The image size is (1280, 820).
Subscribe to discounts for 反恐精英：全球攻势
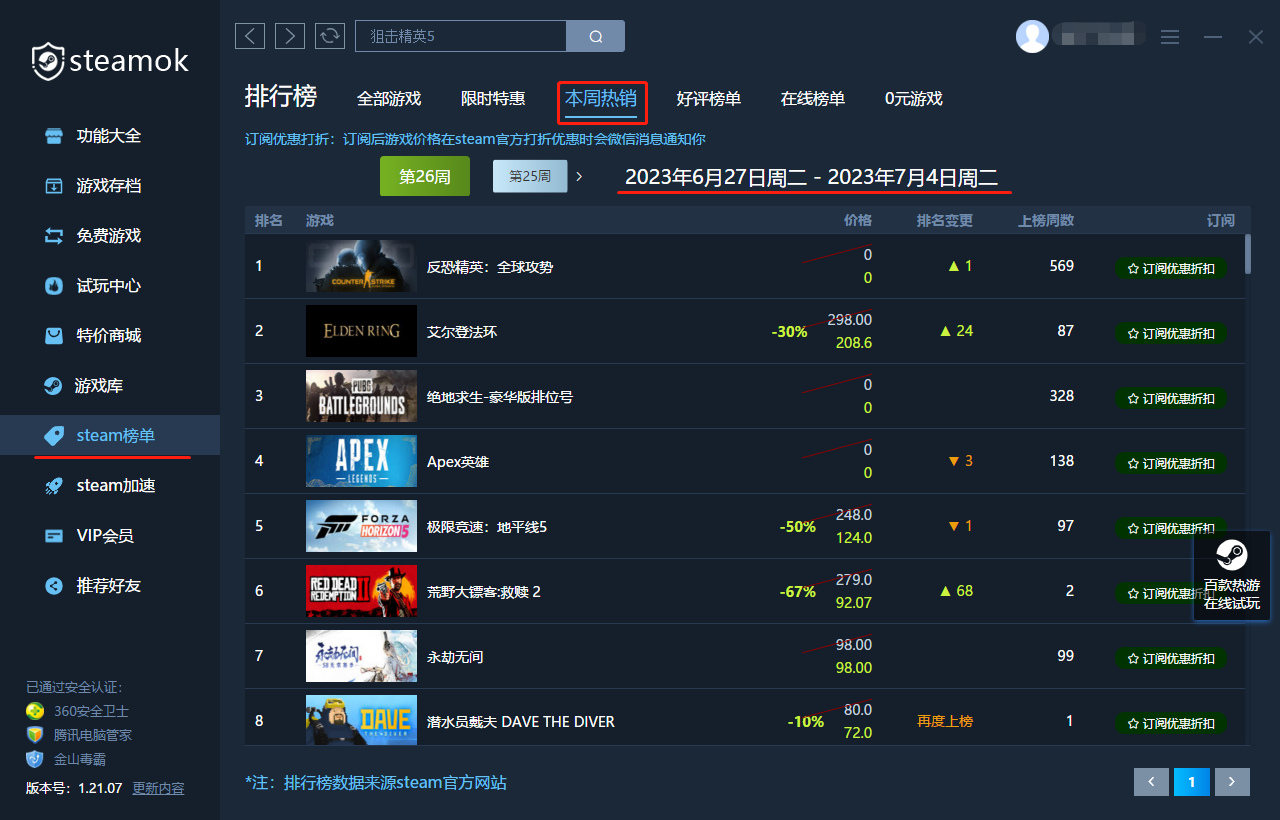[x=1172, y=268]
